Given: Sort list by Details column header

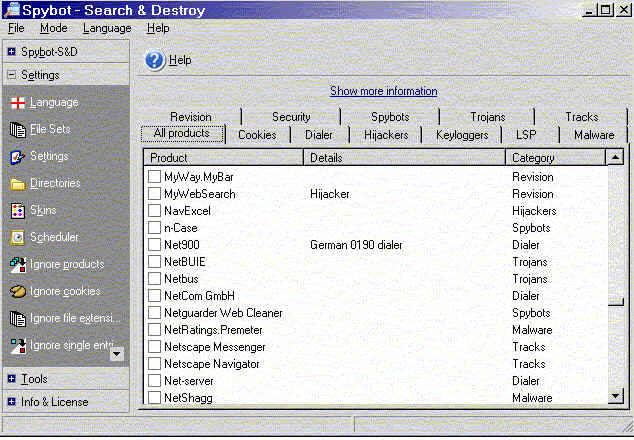Looking at the screenshot, I should tap(404, 158).
